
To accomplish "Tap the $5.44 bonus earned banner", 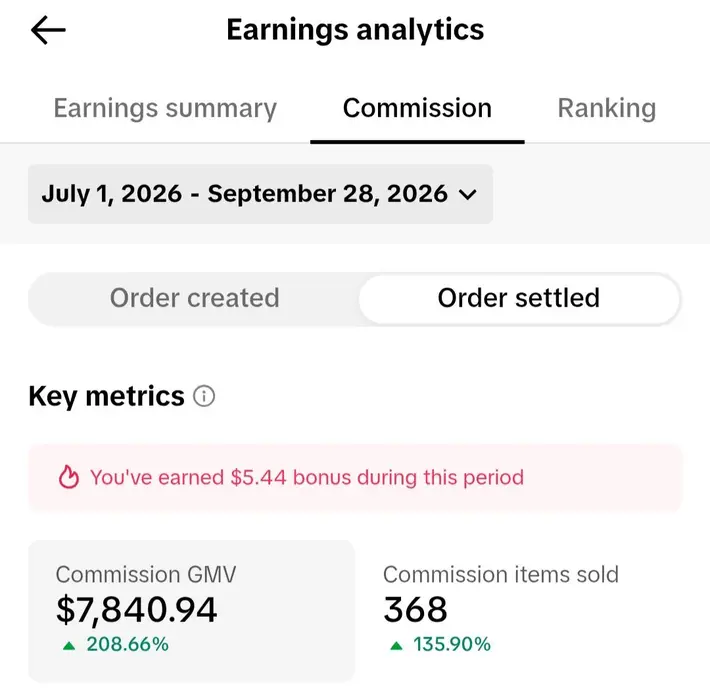I will 355,478.
